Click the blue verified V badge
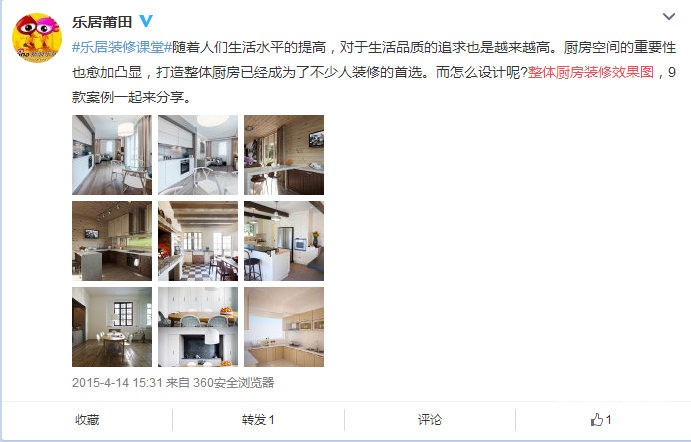Image resolution: width=691 pixels, height=442 pixels. point(146,21)
